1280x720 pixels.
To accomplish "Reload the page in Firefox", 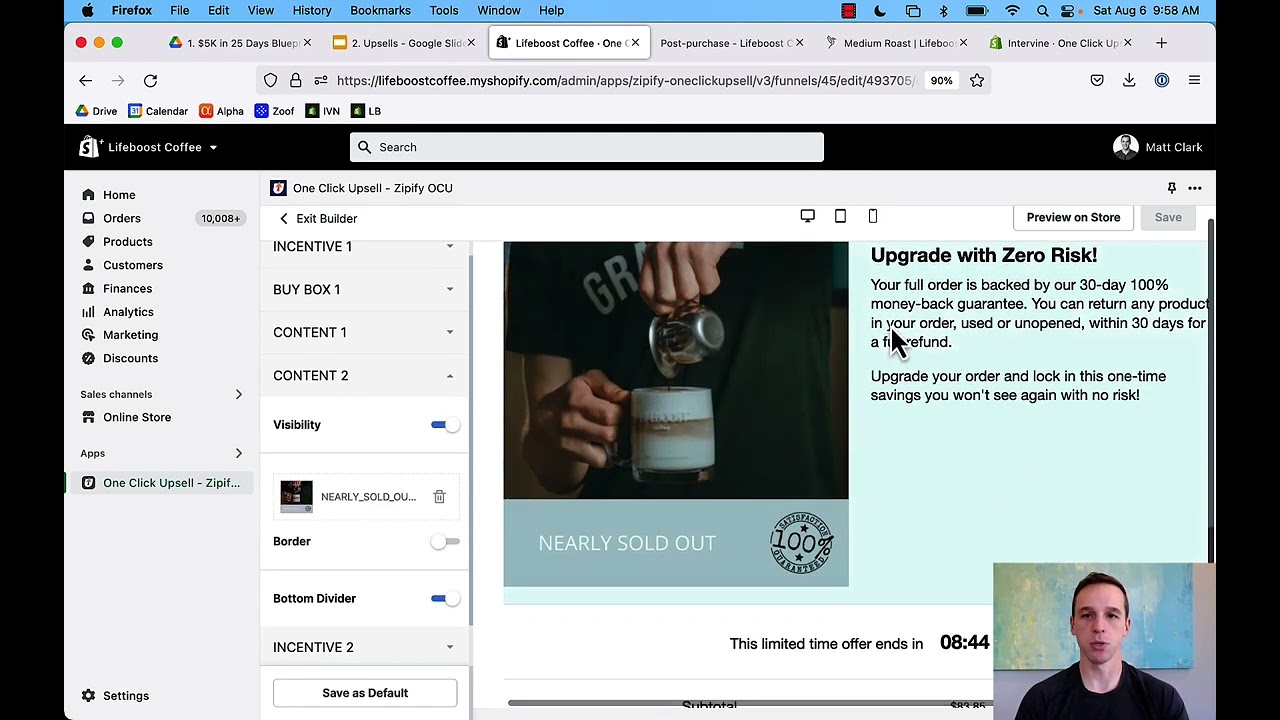I will 150,80.
